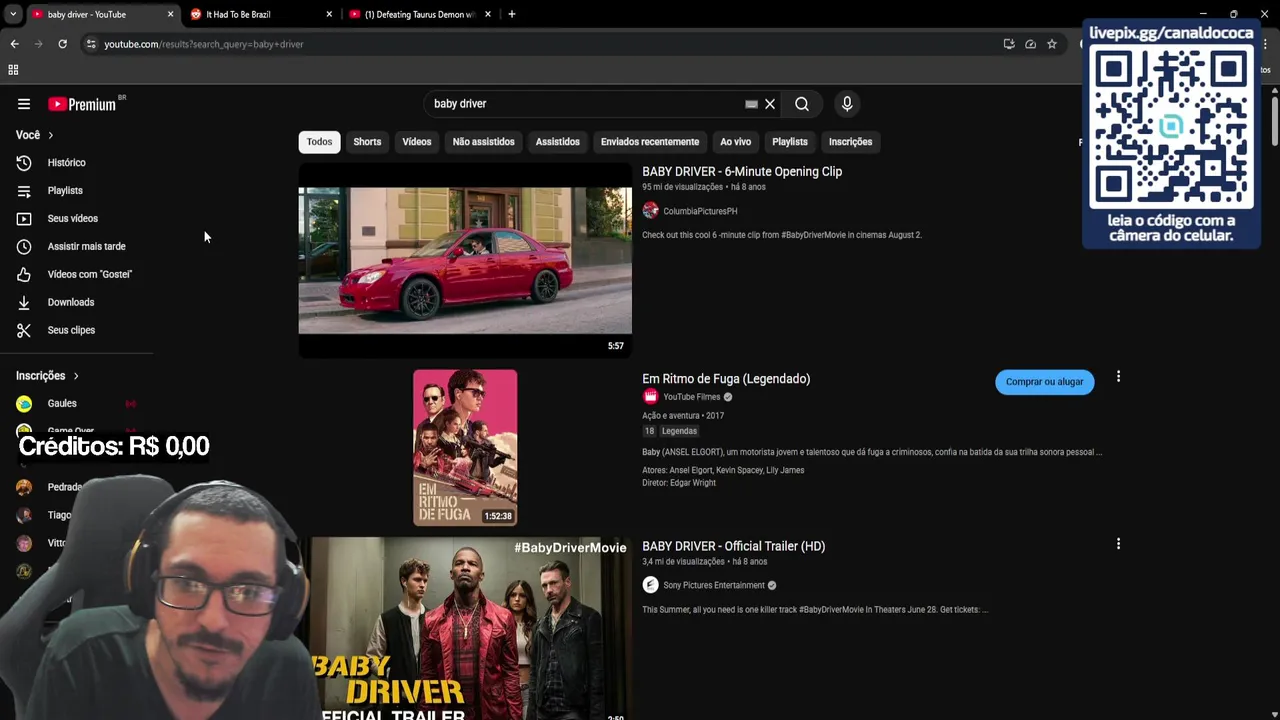Open Em Ritmo de Fuga (Legendado) title
The width and height of the screenshot is (1280, 720).
pos(726,379)
